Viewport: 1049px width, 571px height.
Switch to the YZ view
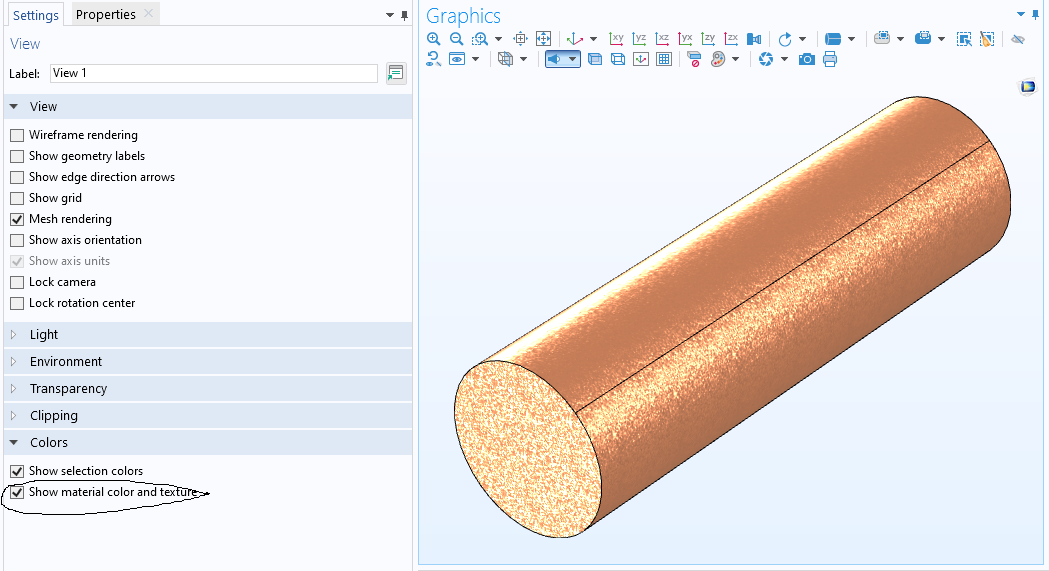639,39
